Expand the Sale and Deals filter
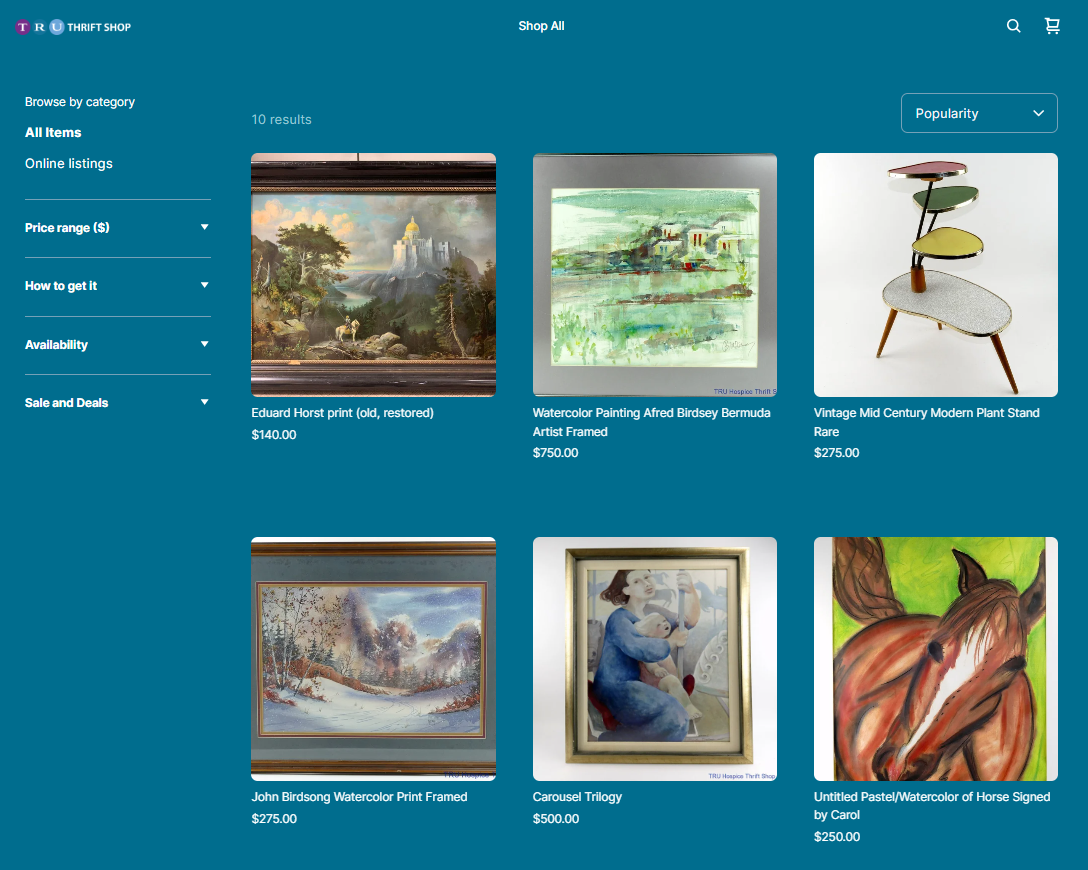This screenshot has height=870, width=1088. 118,403
